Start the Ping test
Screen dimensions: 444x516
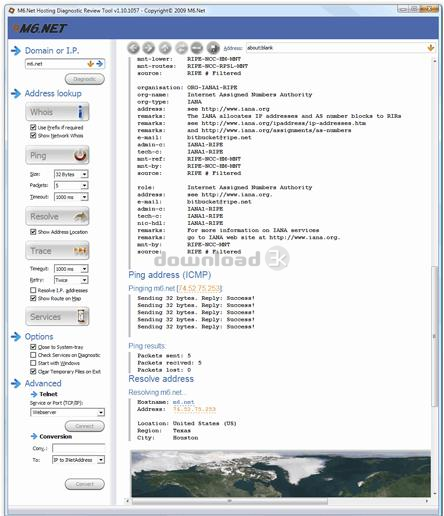pos(57,155)
